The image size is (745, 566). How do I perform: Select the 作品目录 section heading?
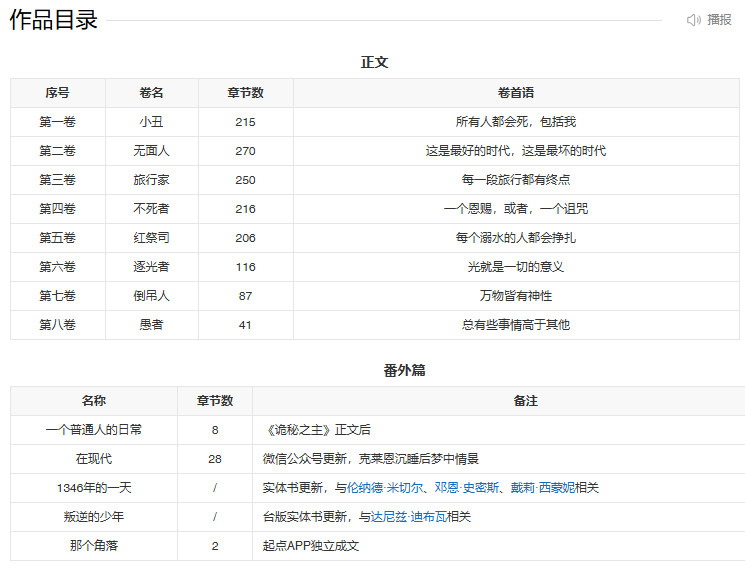coord(53,20)
